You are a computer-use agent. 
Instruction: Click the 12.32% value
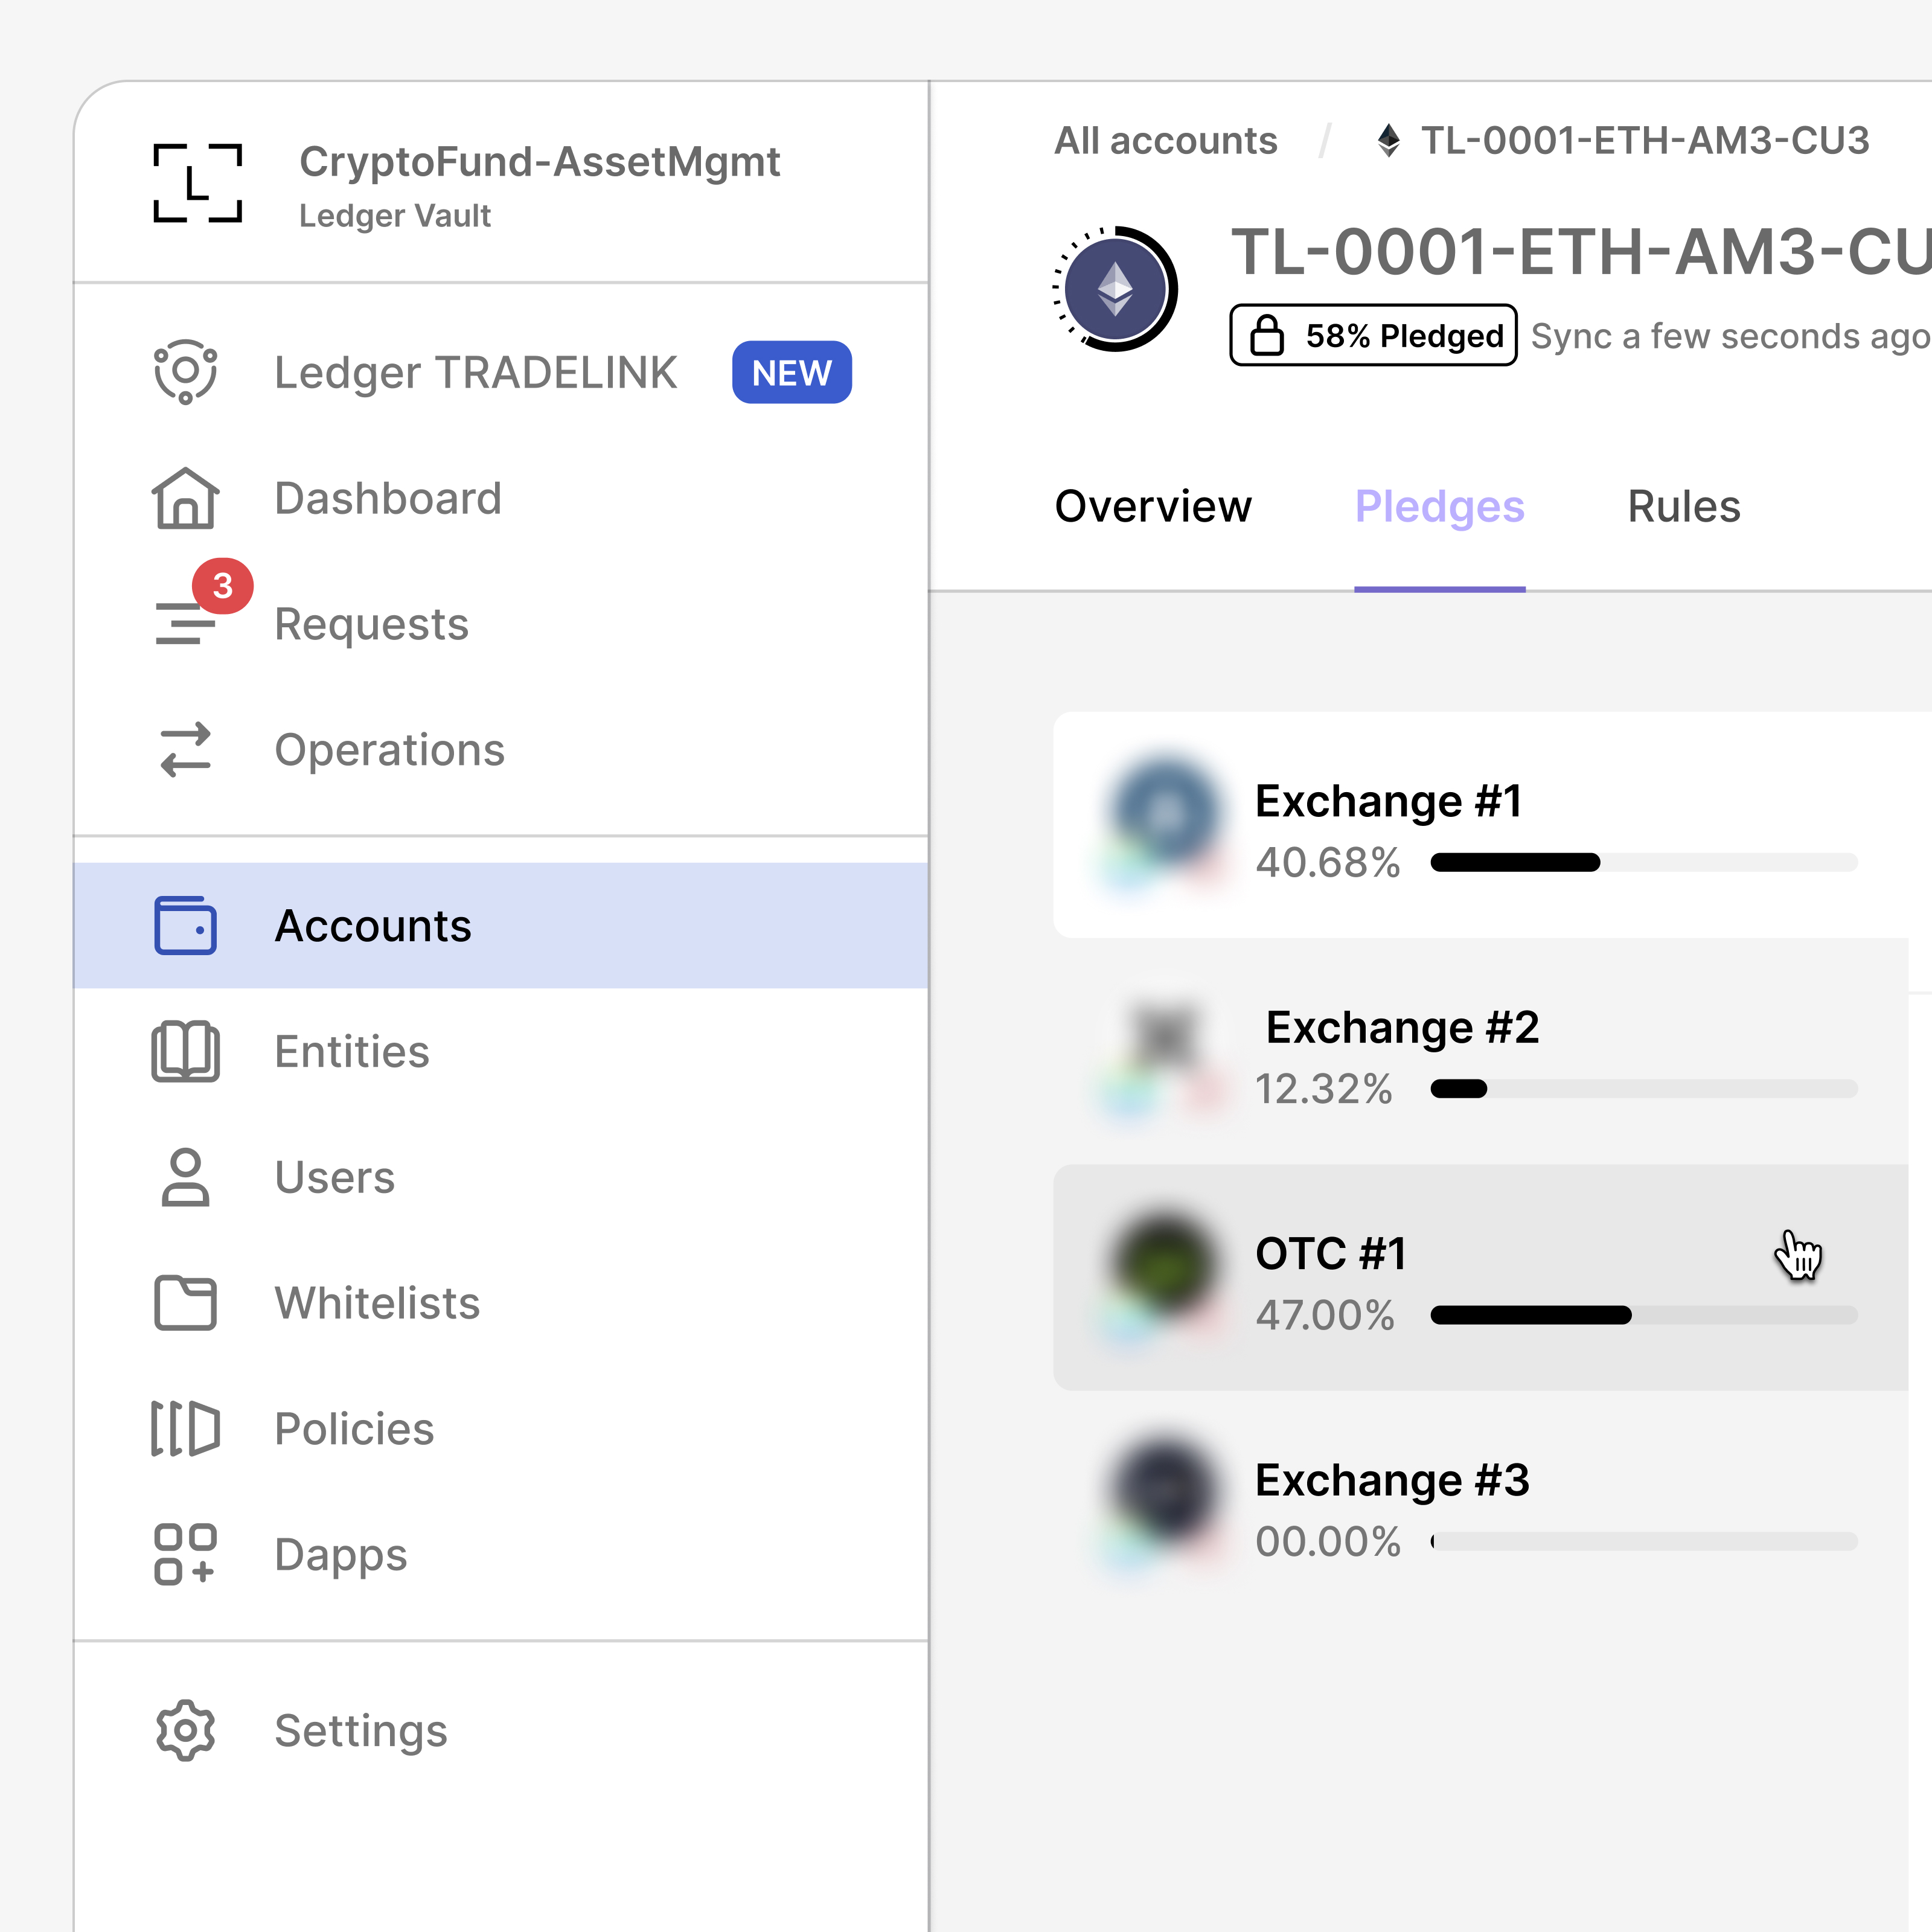click(x=1324, y=1088)
